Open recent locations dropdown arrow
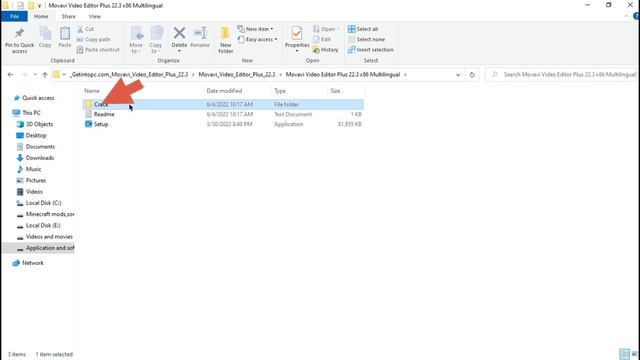640x360 pixels. 35,74
